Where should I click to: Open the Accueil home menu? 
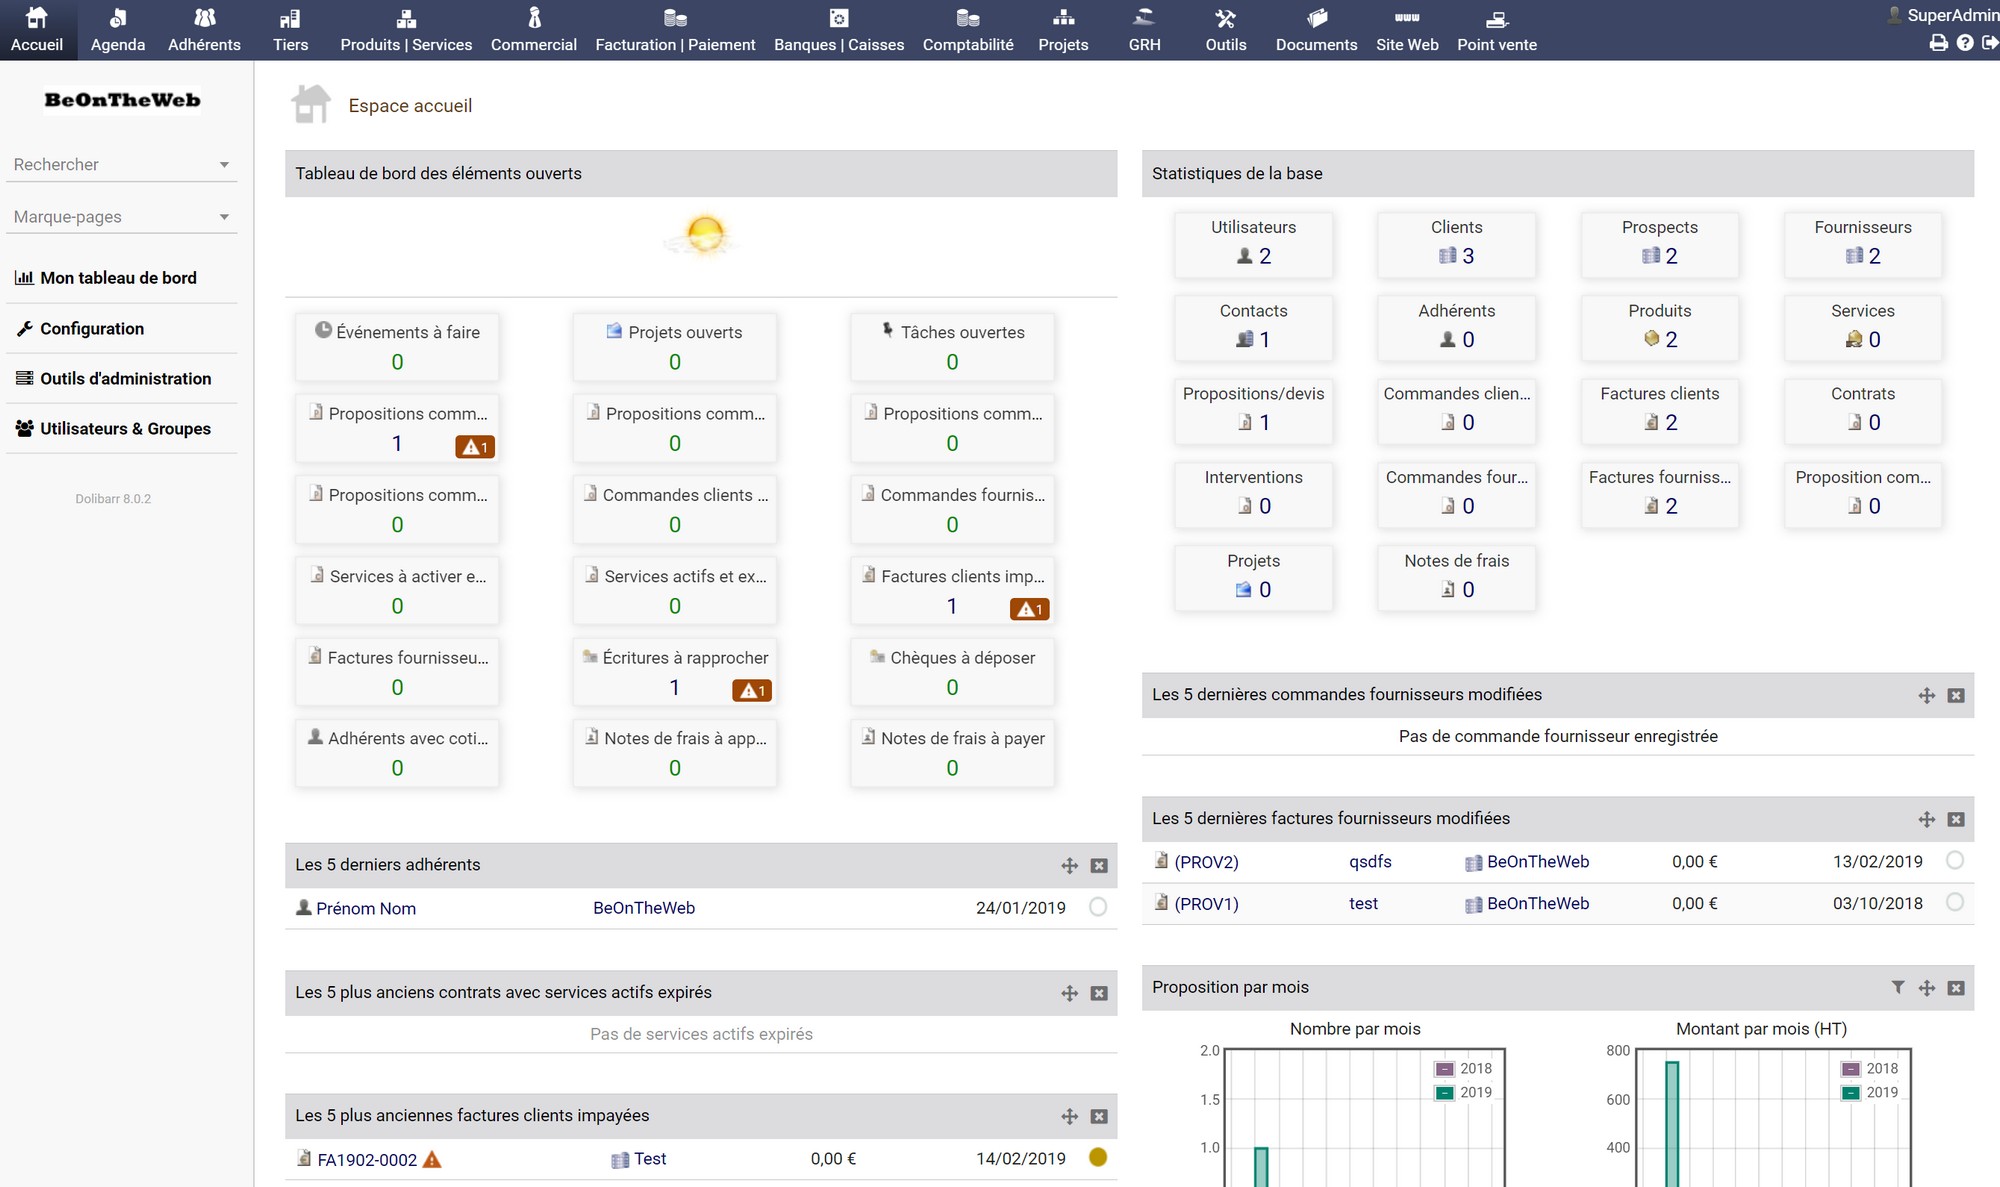pyautogui.click(x=37, y=30)
